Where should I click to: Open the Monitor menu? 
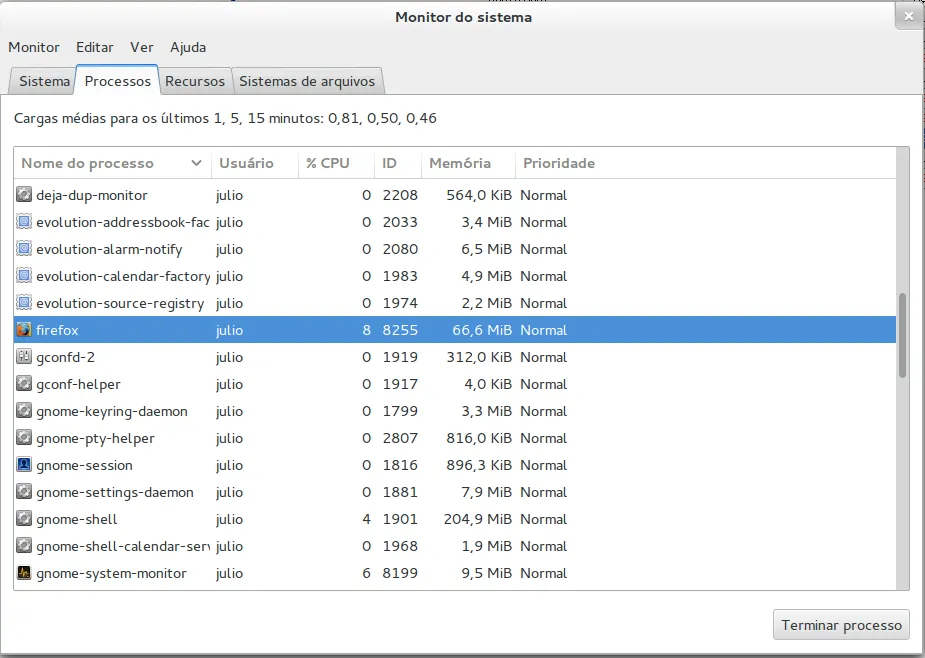(34, 47)
